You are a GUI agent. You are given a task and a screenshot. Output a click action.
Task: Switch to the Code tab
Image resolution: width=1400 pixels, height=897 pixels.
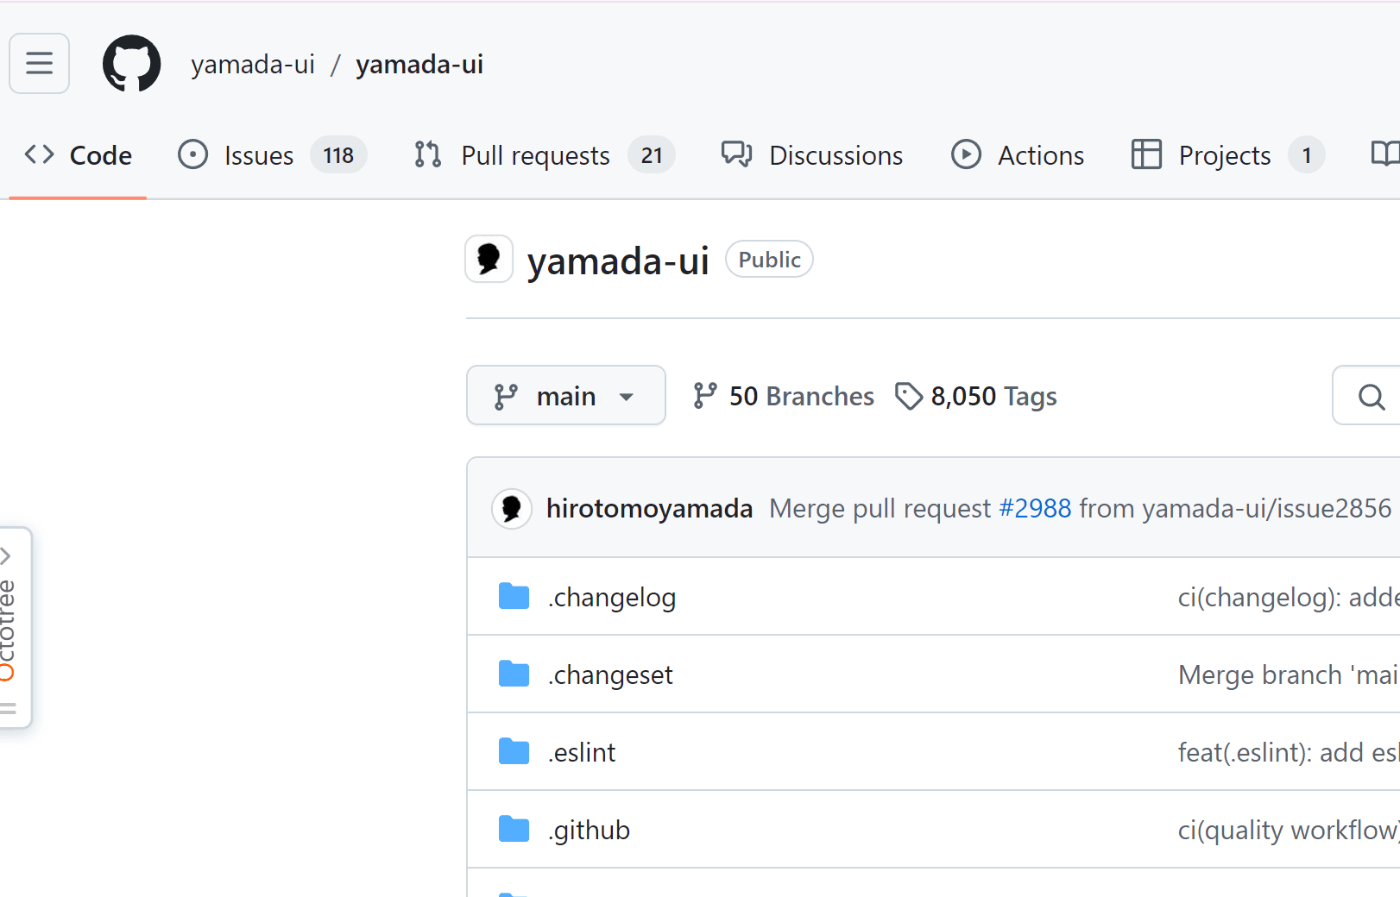(78, 155)
